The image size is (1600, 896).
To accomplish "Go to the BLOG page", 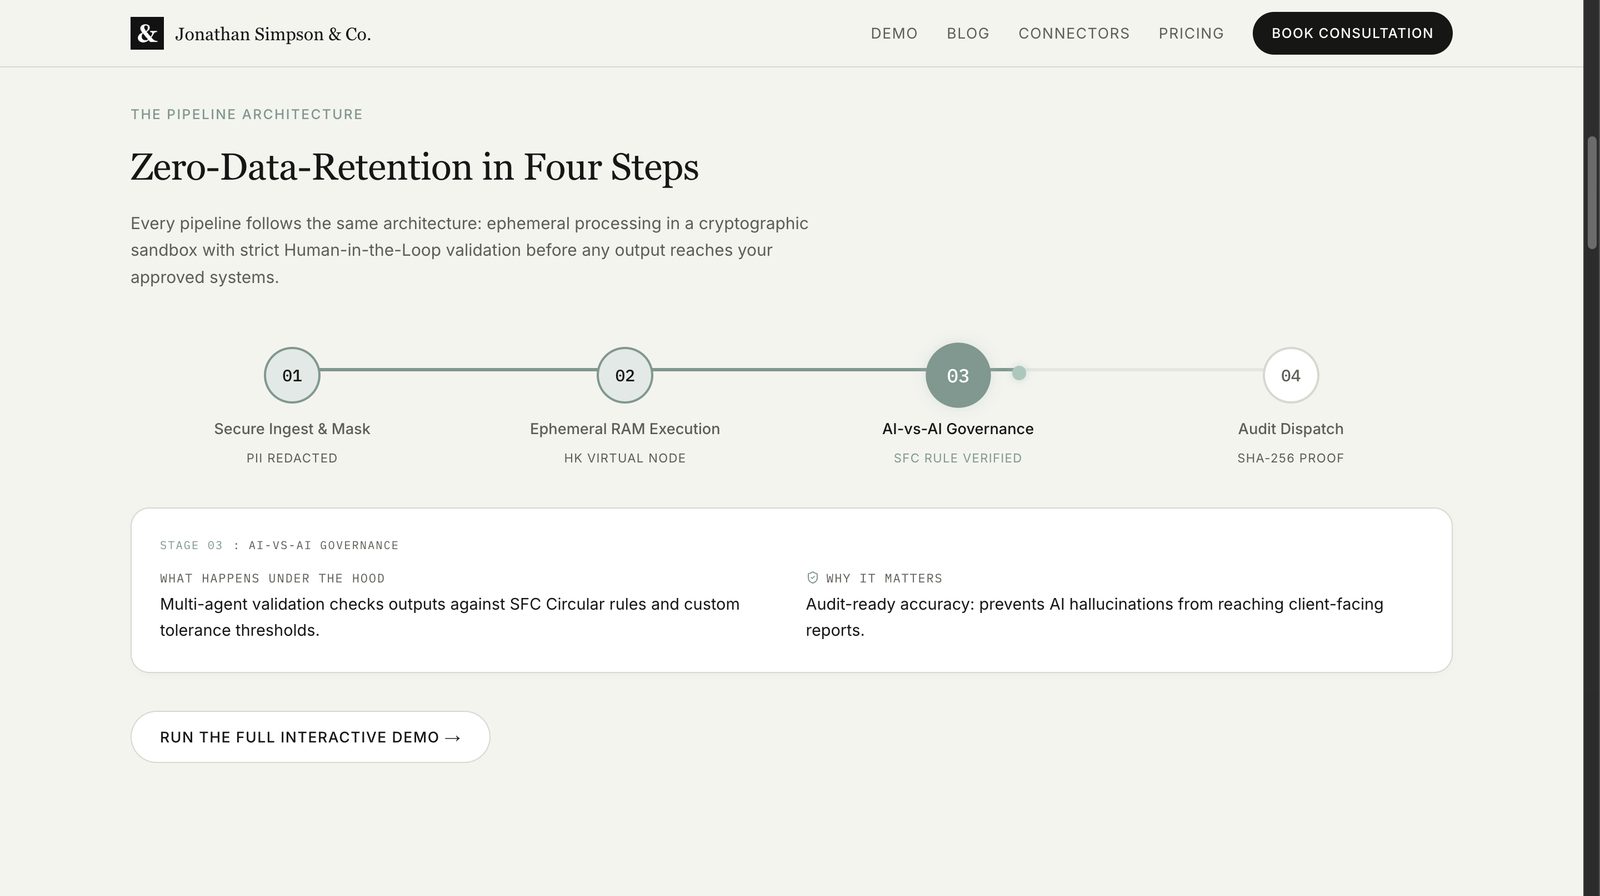I will point(968,33).
